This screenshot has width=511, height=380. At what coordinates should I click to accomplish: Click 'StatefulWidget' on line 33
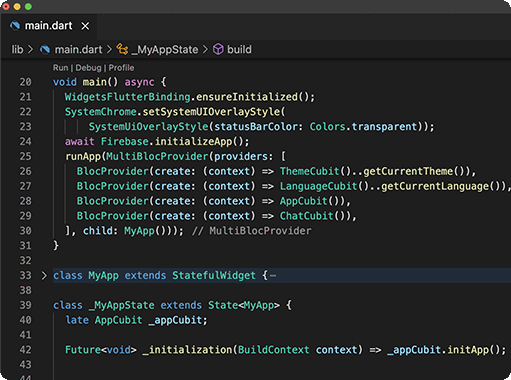pos(214,276)
